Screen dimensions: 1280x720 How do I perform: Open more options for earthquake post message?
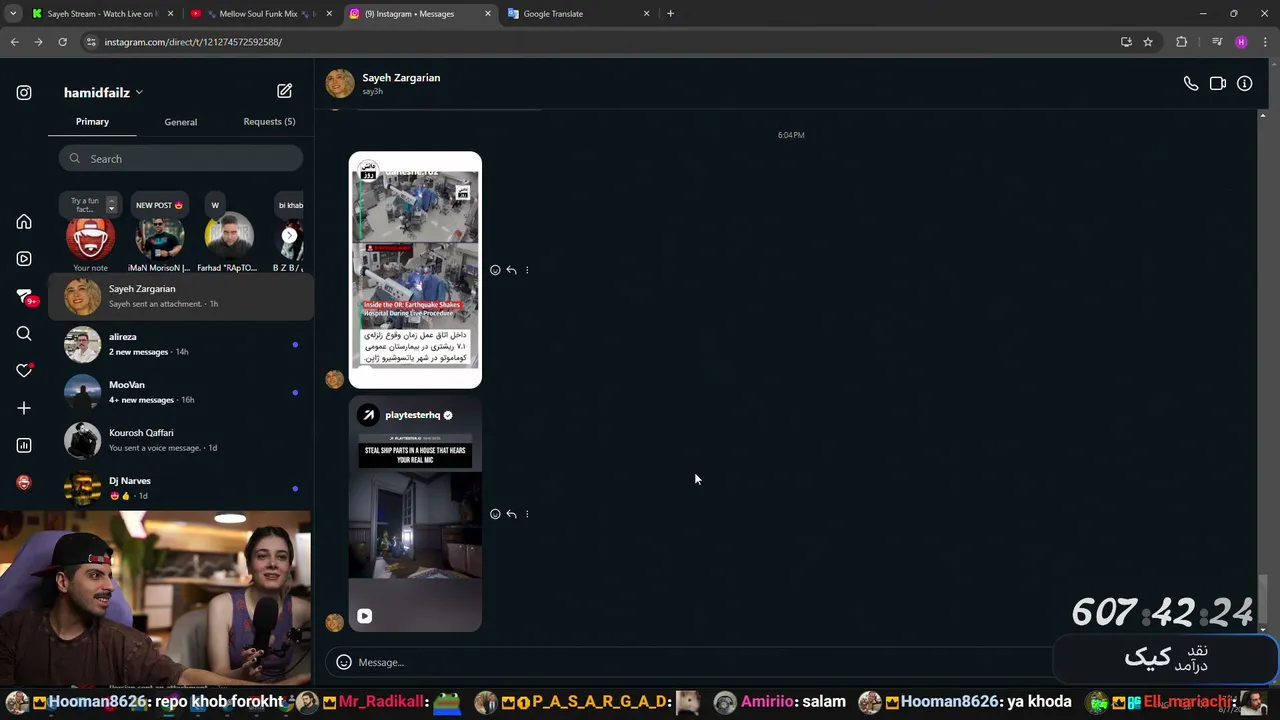[527, 270]
